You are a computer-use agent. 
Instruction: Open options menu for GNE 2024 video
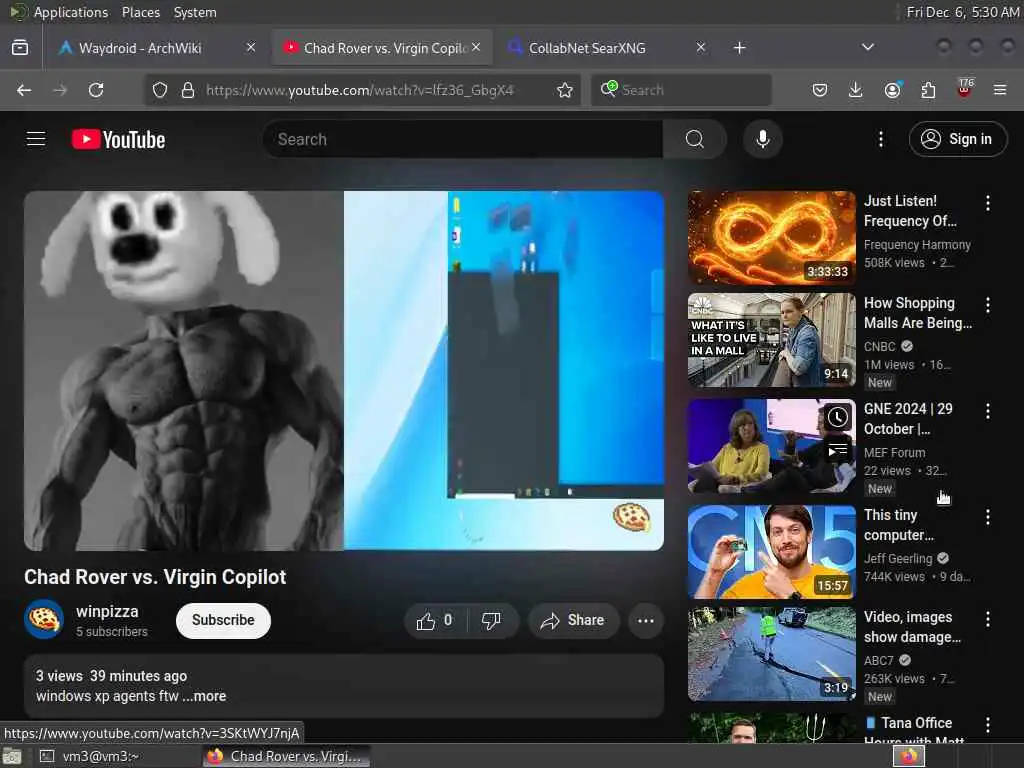pyautogui.click(x=987, y=411)
